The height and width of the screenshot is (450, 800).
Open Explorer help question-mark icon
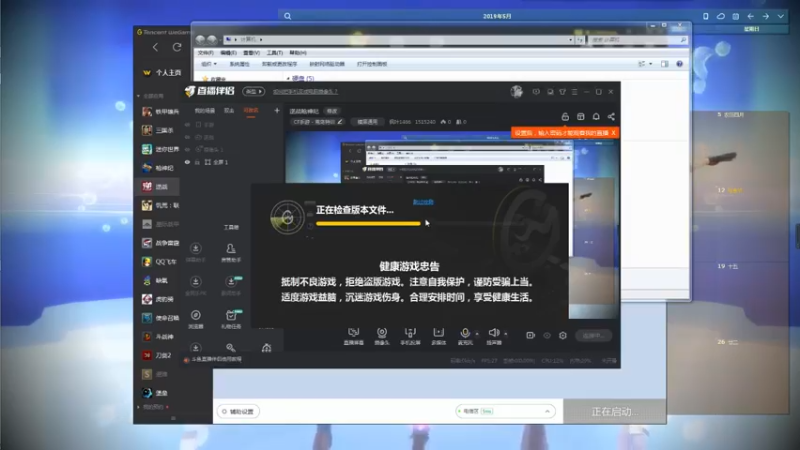pos(680,64)
